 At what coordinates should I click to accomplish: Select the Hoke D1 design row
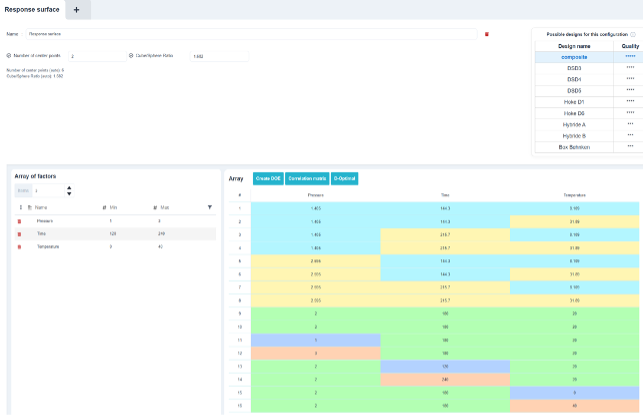point(589,102)
